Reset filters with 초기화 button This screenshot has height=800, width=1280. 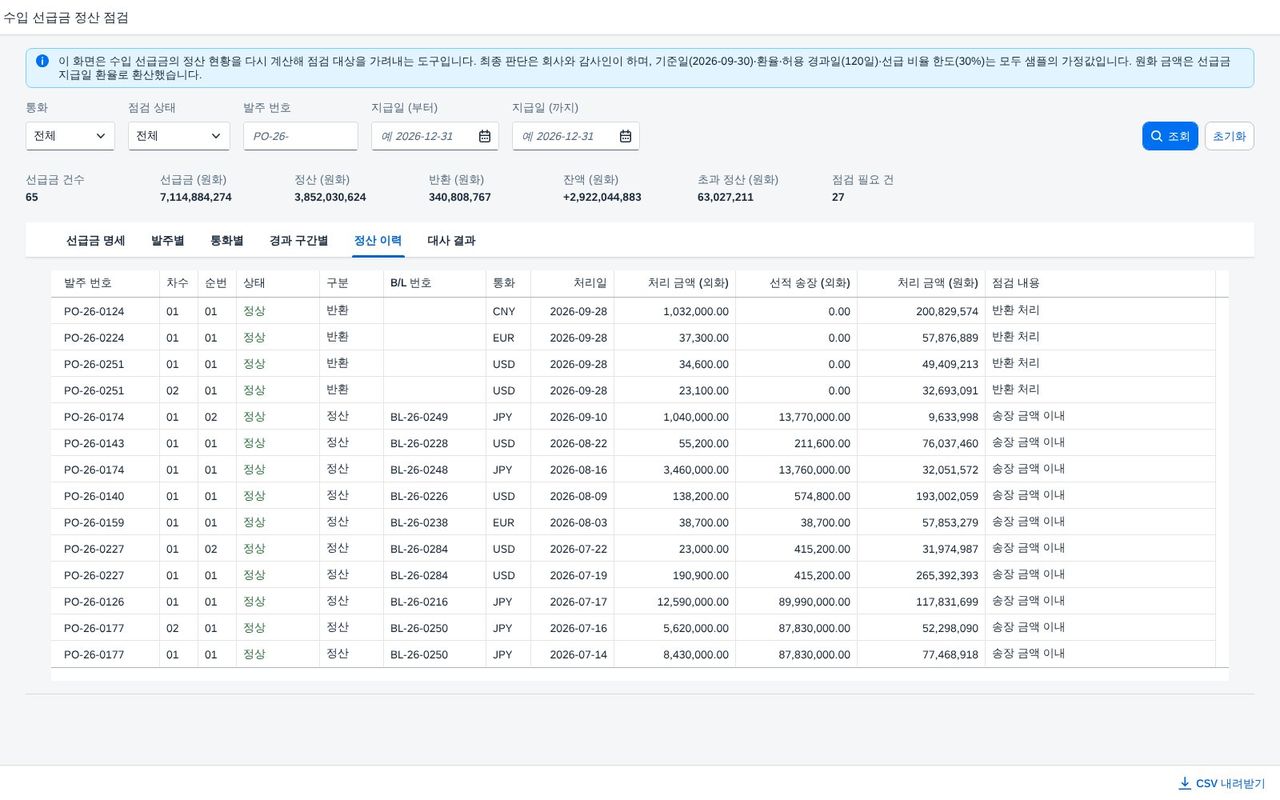pos(1229,136)
